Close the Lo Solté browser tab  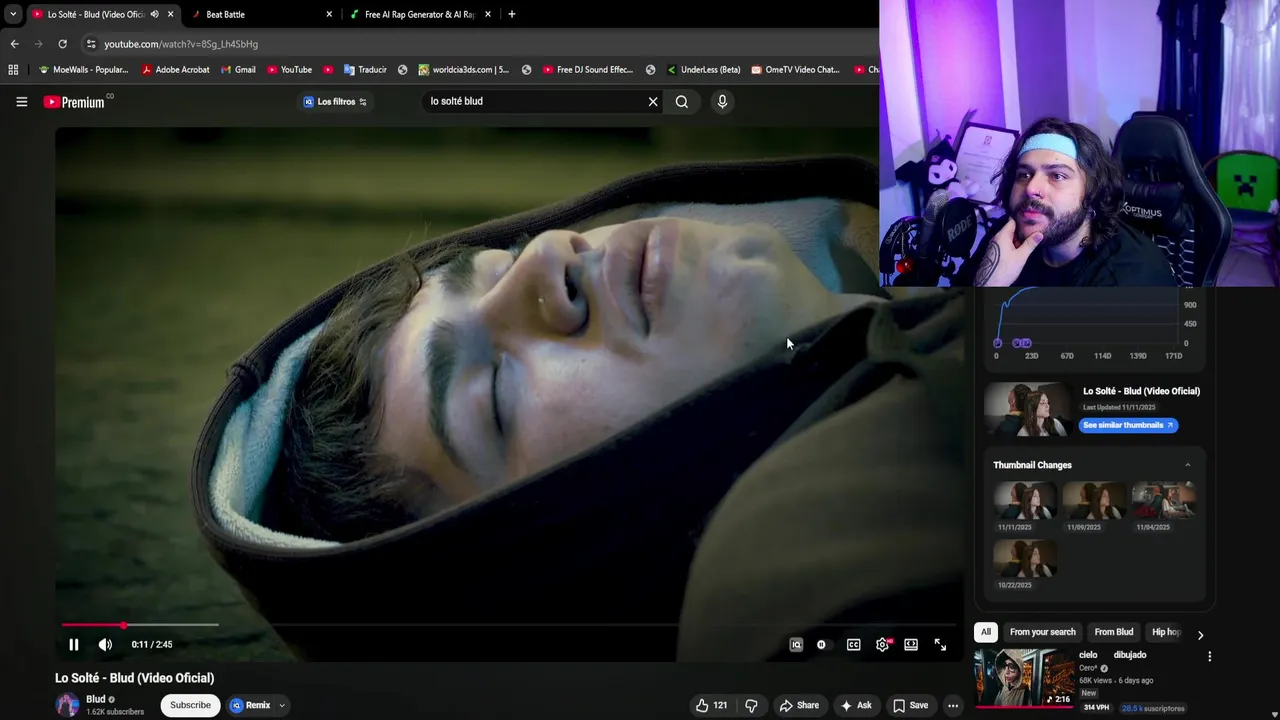(x=170, y=14)
